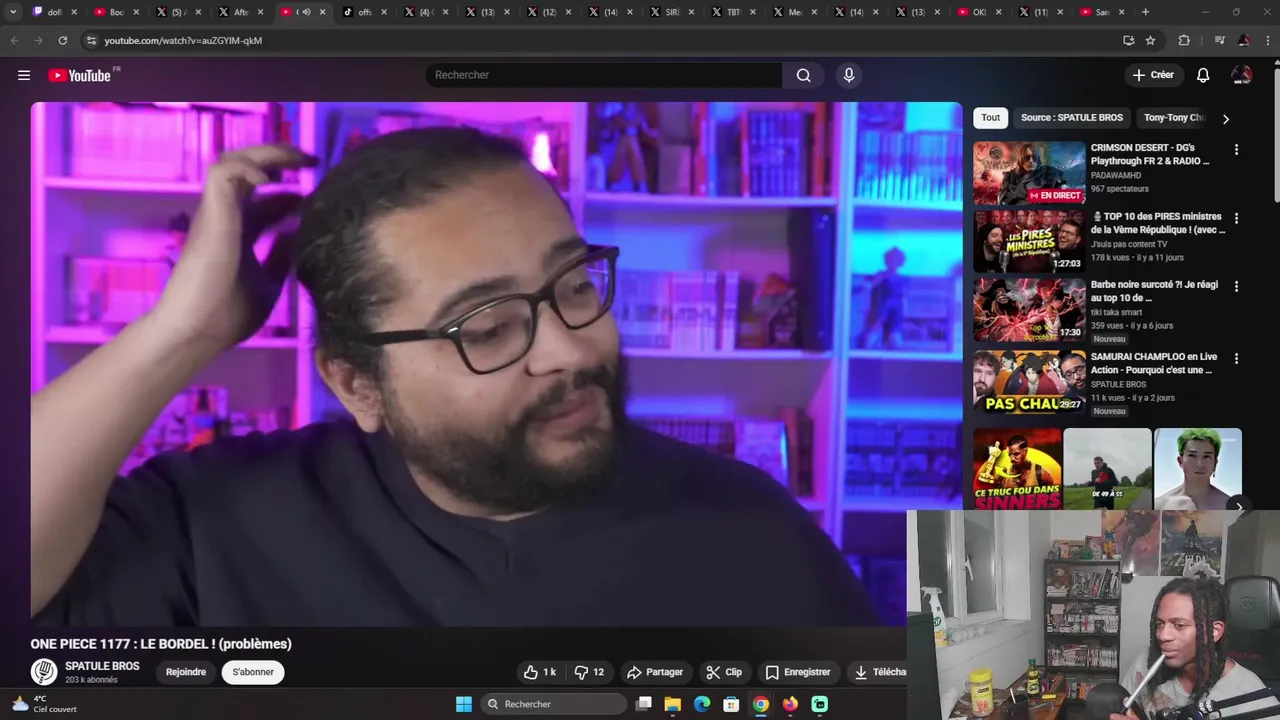Subscribe with the S'abonner button
1280x720 pixels.
253,672
